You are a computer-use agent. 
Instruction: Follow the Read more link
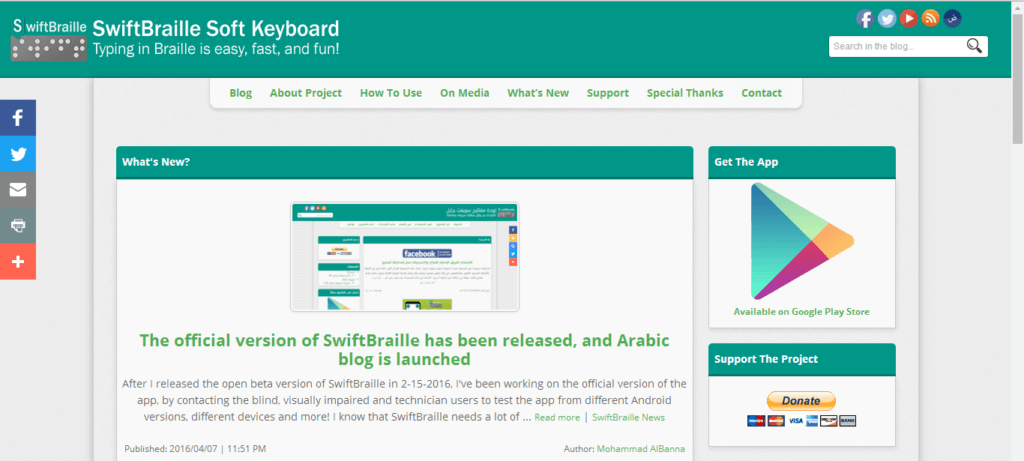[557, 417]
